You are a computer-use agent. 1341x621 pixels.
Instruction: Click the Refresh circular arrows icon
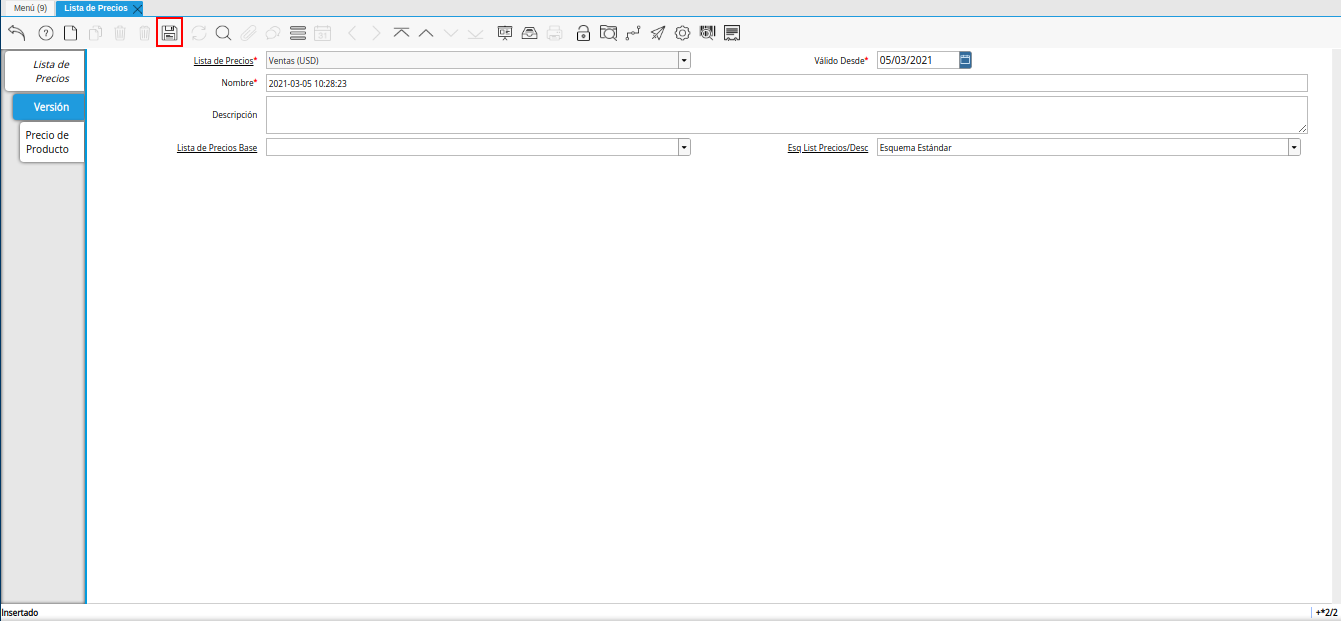[199, 33]
